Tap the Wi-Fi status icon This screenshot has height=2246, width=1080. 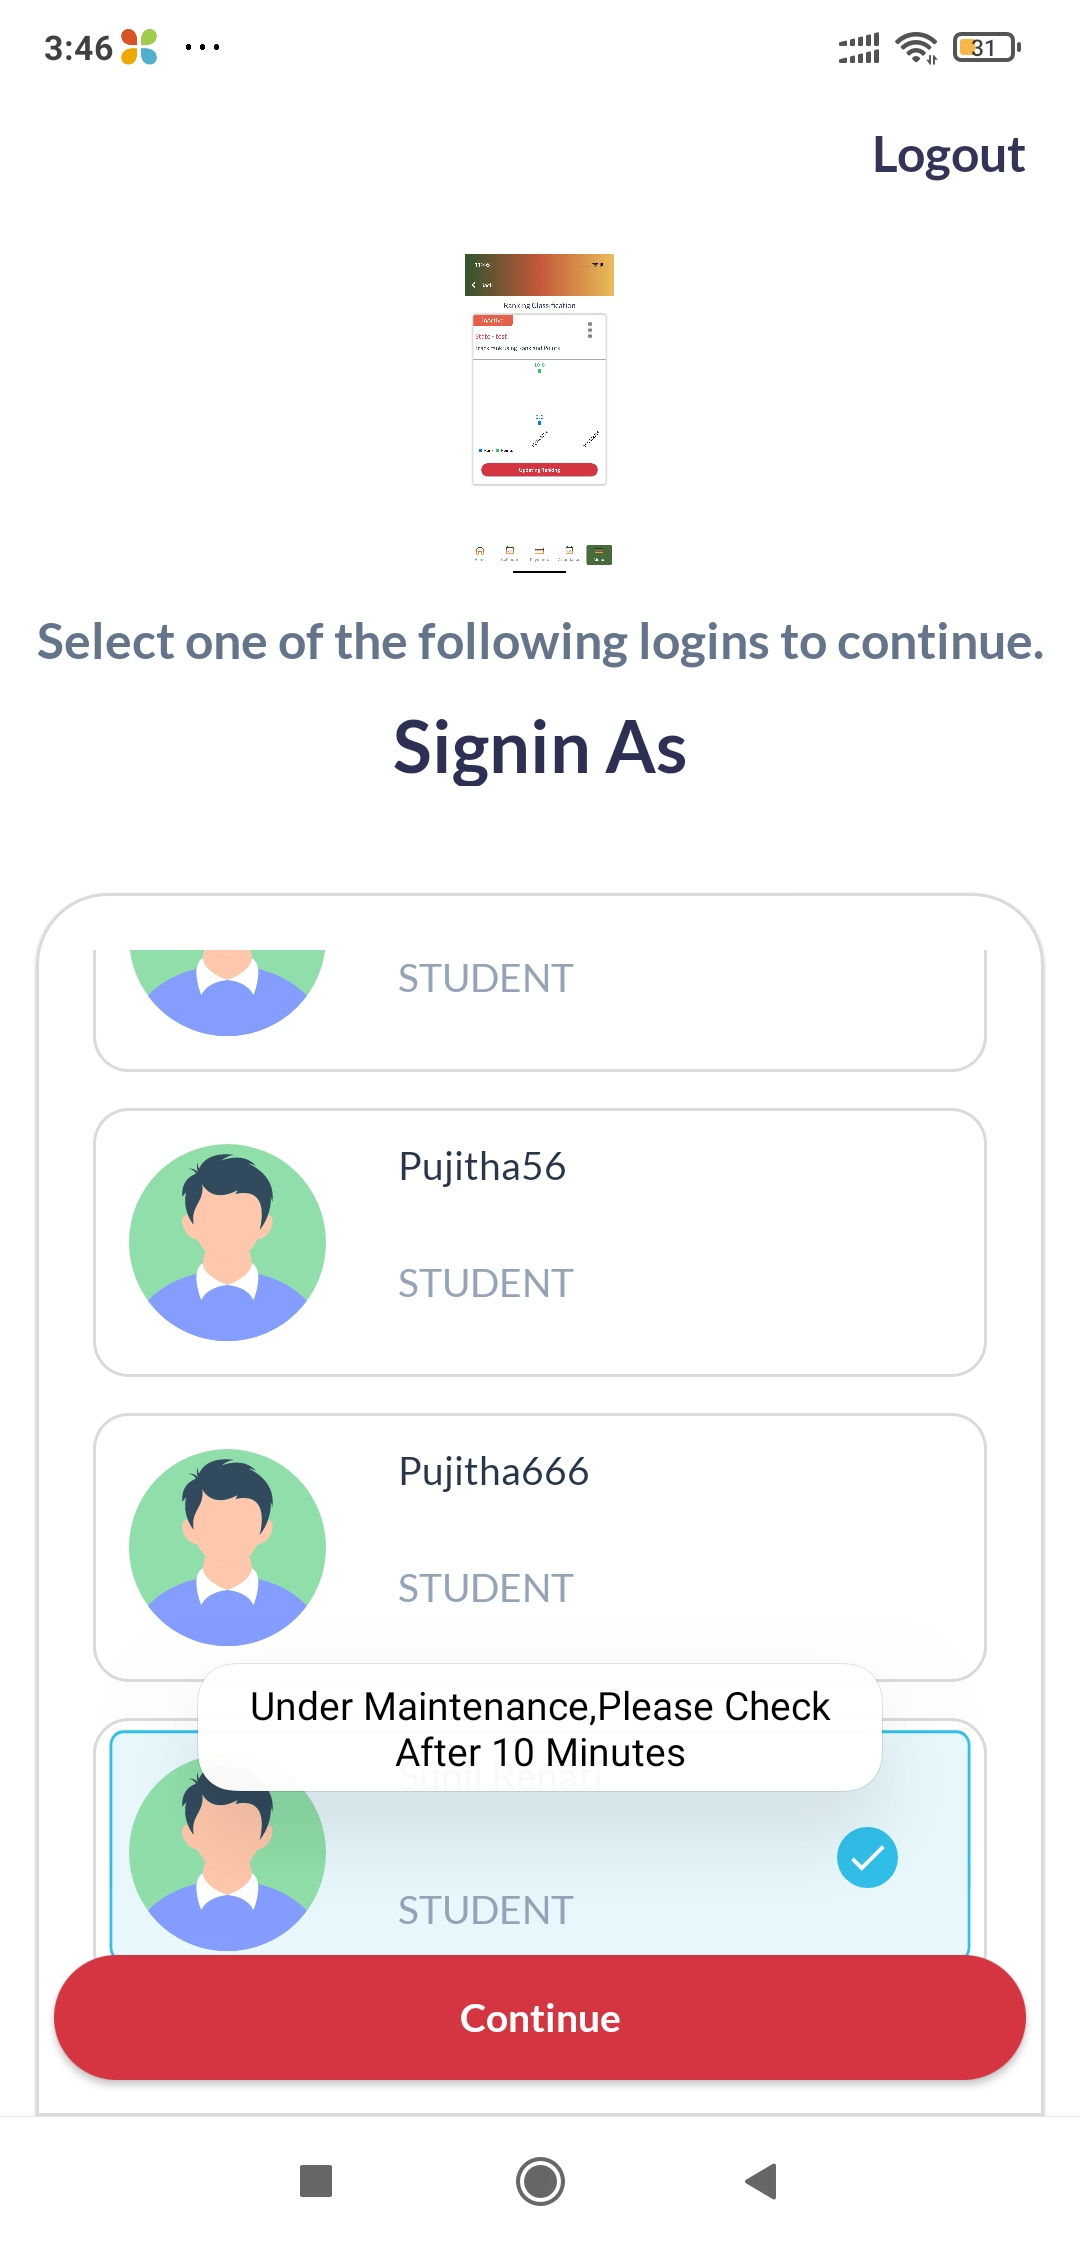click(916, 47)
